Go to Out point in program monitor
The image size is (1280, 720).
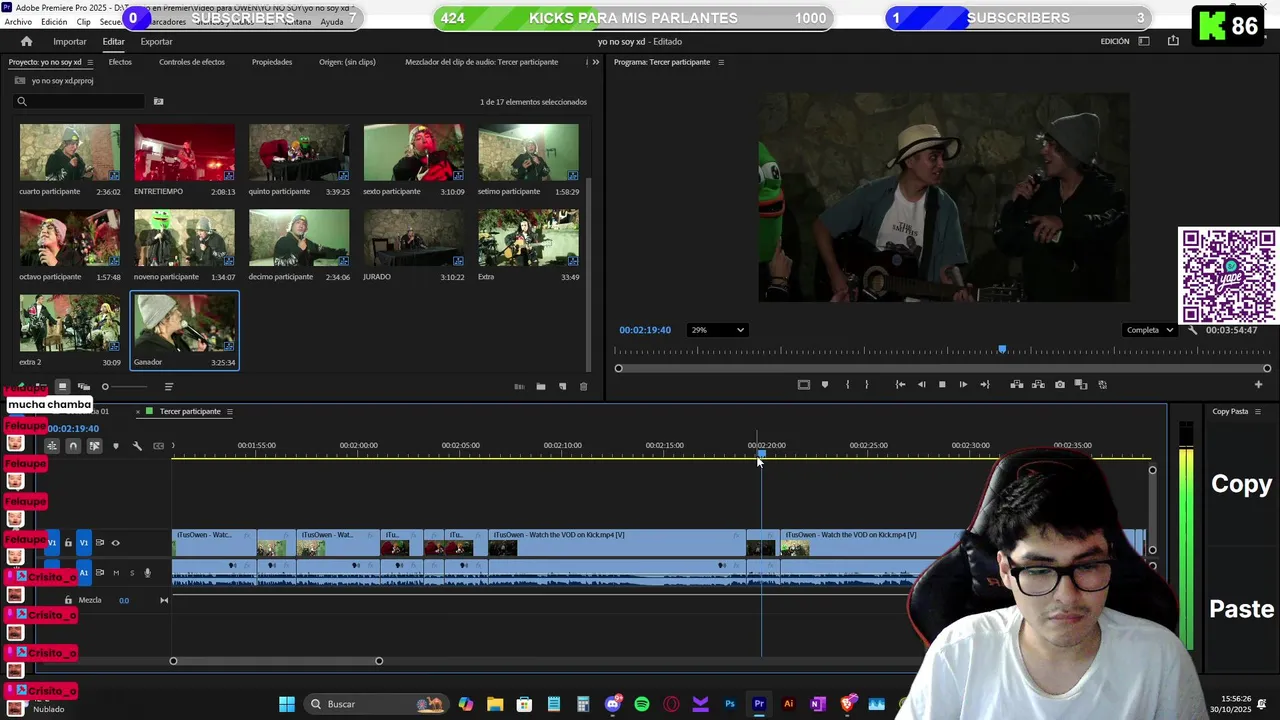985,385
